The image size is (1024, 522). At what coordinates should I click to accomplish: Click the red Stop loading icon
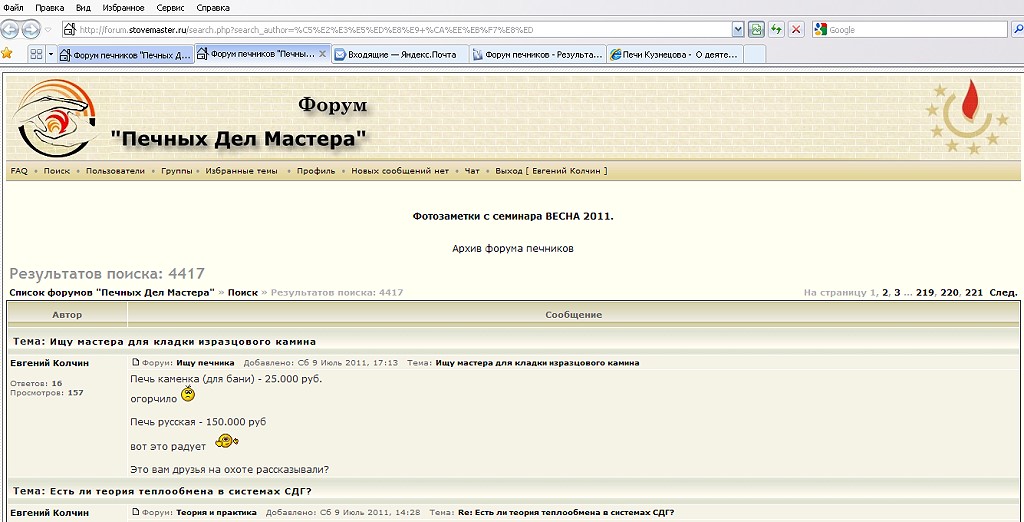[x=796, y=30]
